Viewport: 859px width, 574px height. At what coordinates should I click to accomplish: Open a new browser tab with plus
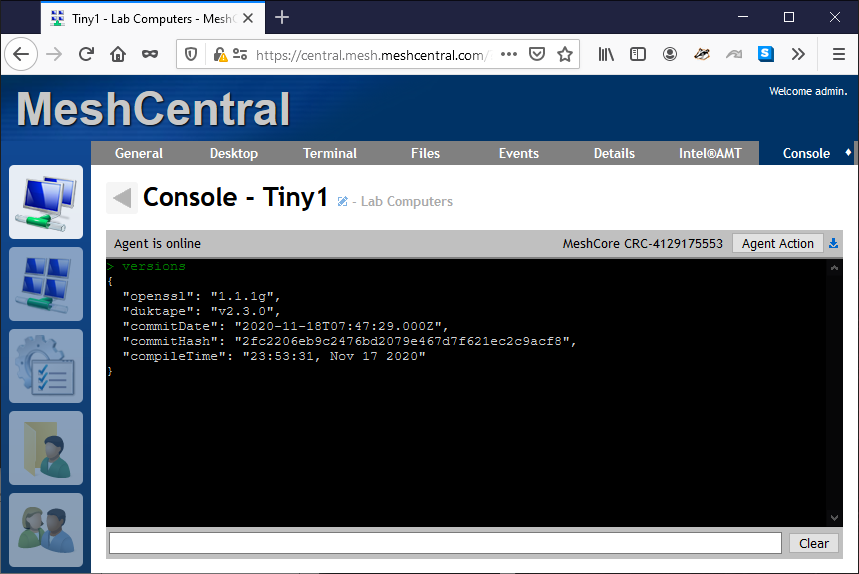pos(282,18)
